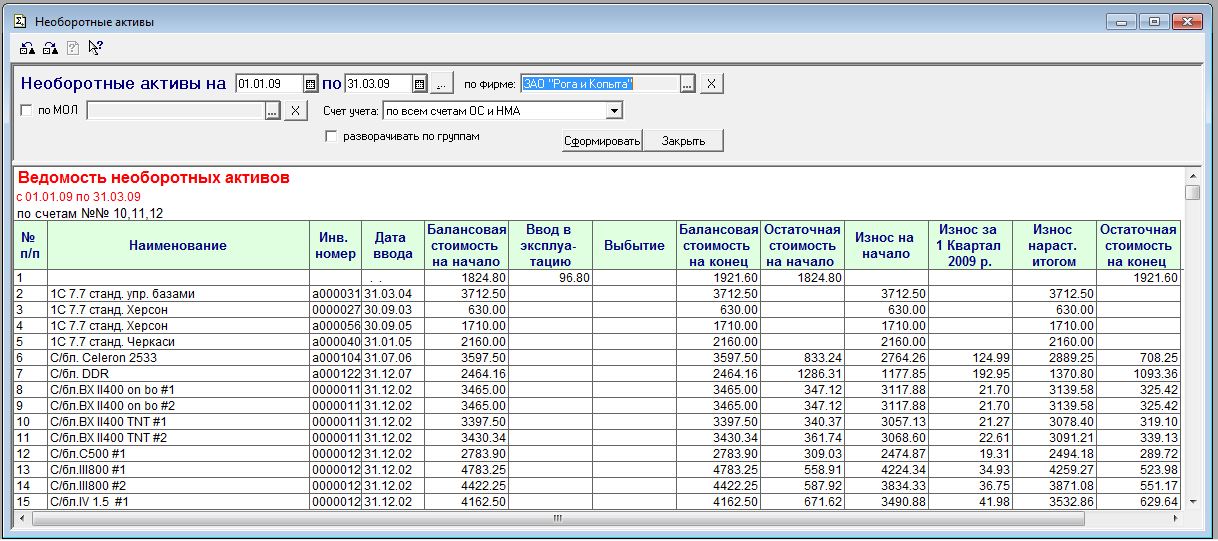The height and width of the screenshot is (541, 1218).
Task: Select the 'Инв. номер' column header
Action: (x=337, y=245)
